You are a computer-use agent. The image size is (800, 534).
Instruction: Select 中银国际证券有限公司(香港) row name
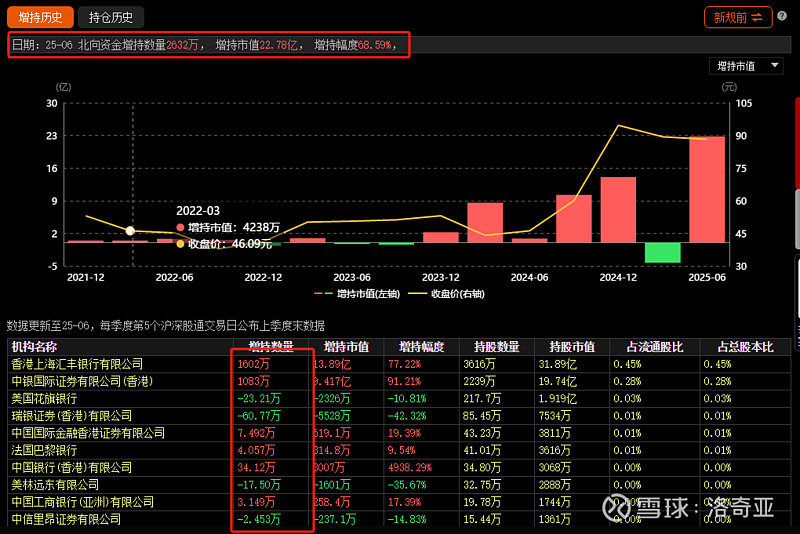coord(82,382)
